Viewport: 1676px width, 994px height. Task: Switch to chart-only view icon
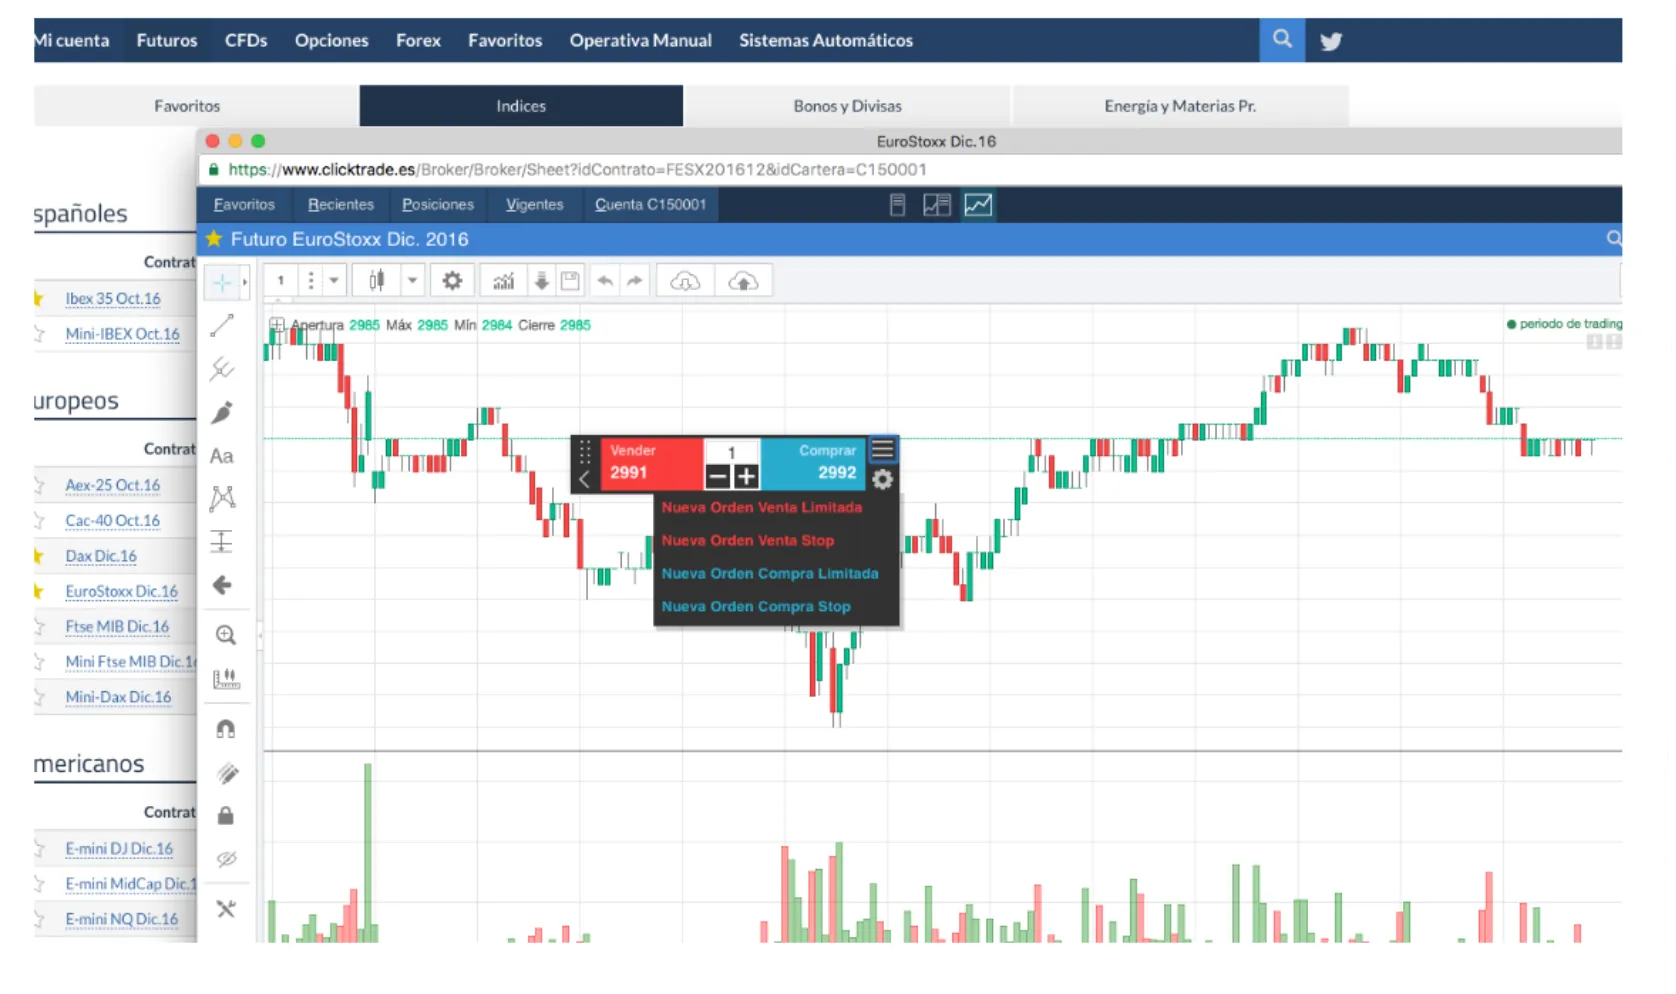[x=978, y=205]
